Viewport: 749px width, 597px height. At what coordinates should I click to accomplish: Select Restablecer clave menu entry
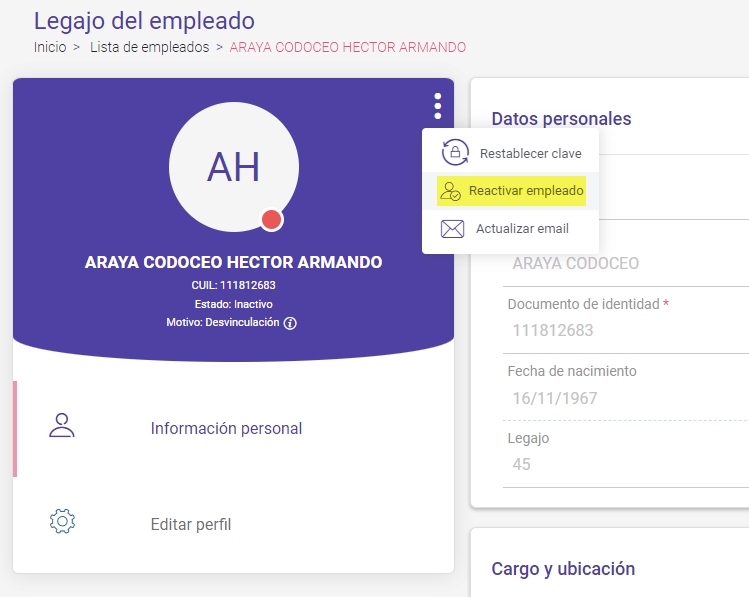click(x=510, y=153)
